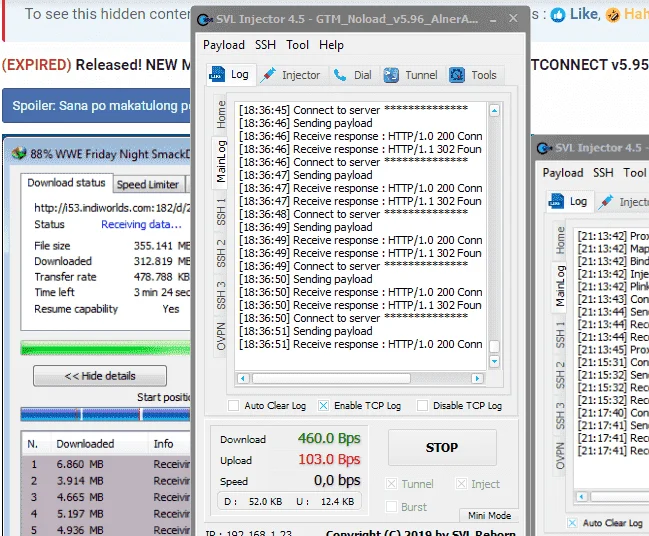Click the scroll left arrow in the background right injector log
This screenshot has height=536, width=649.
pos(582,497)
